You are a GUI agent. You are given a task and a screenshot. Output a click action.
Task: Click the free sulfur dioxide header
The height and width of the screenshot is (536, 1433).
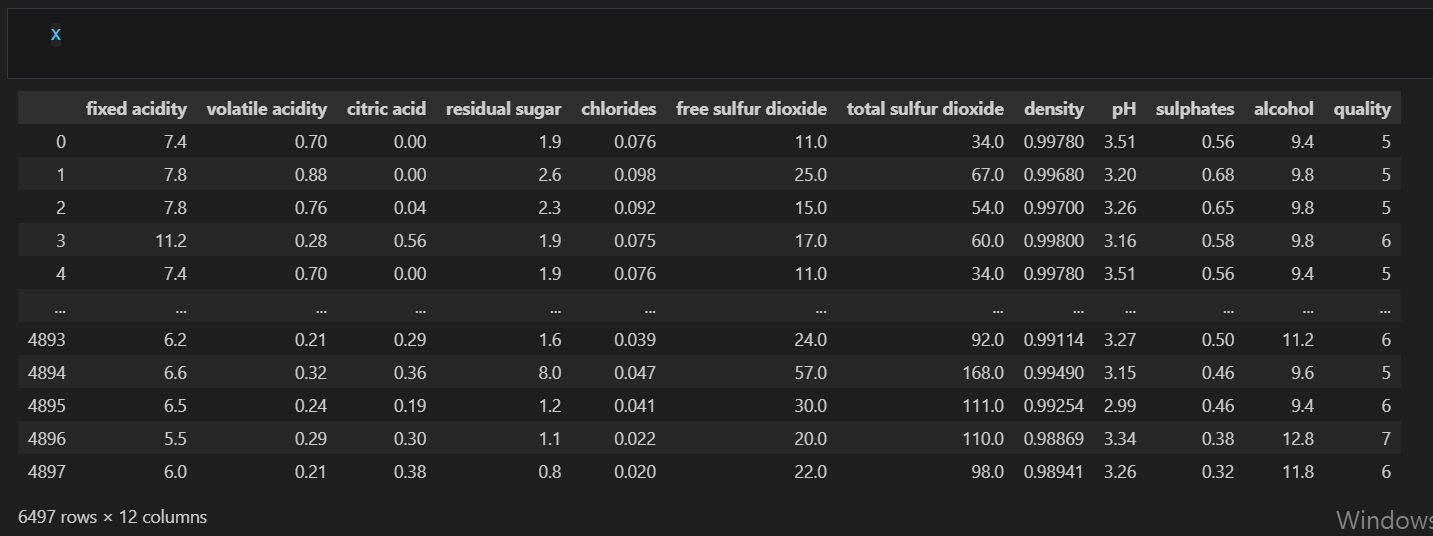(751, 109)
